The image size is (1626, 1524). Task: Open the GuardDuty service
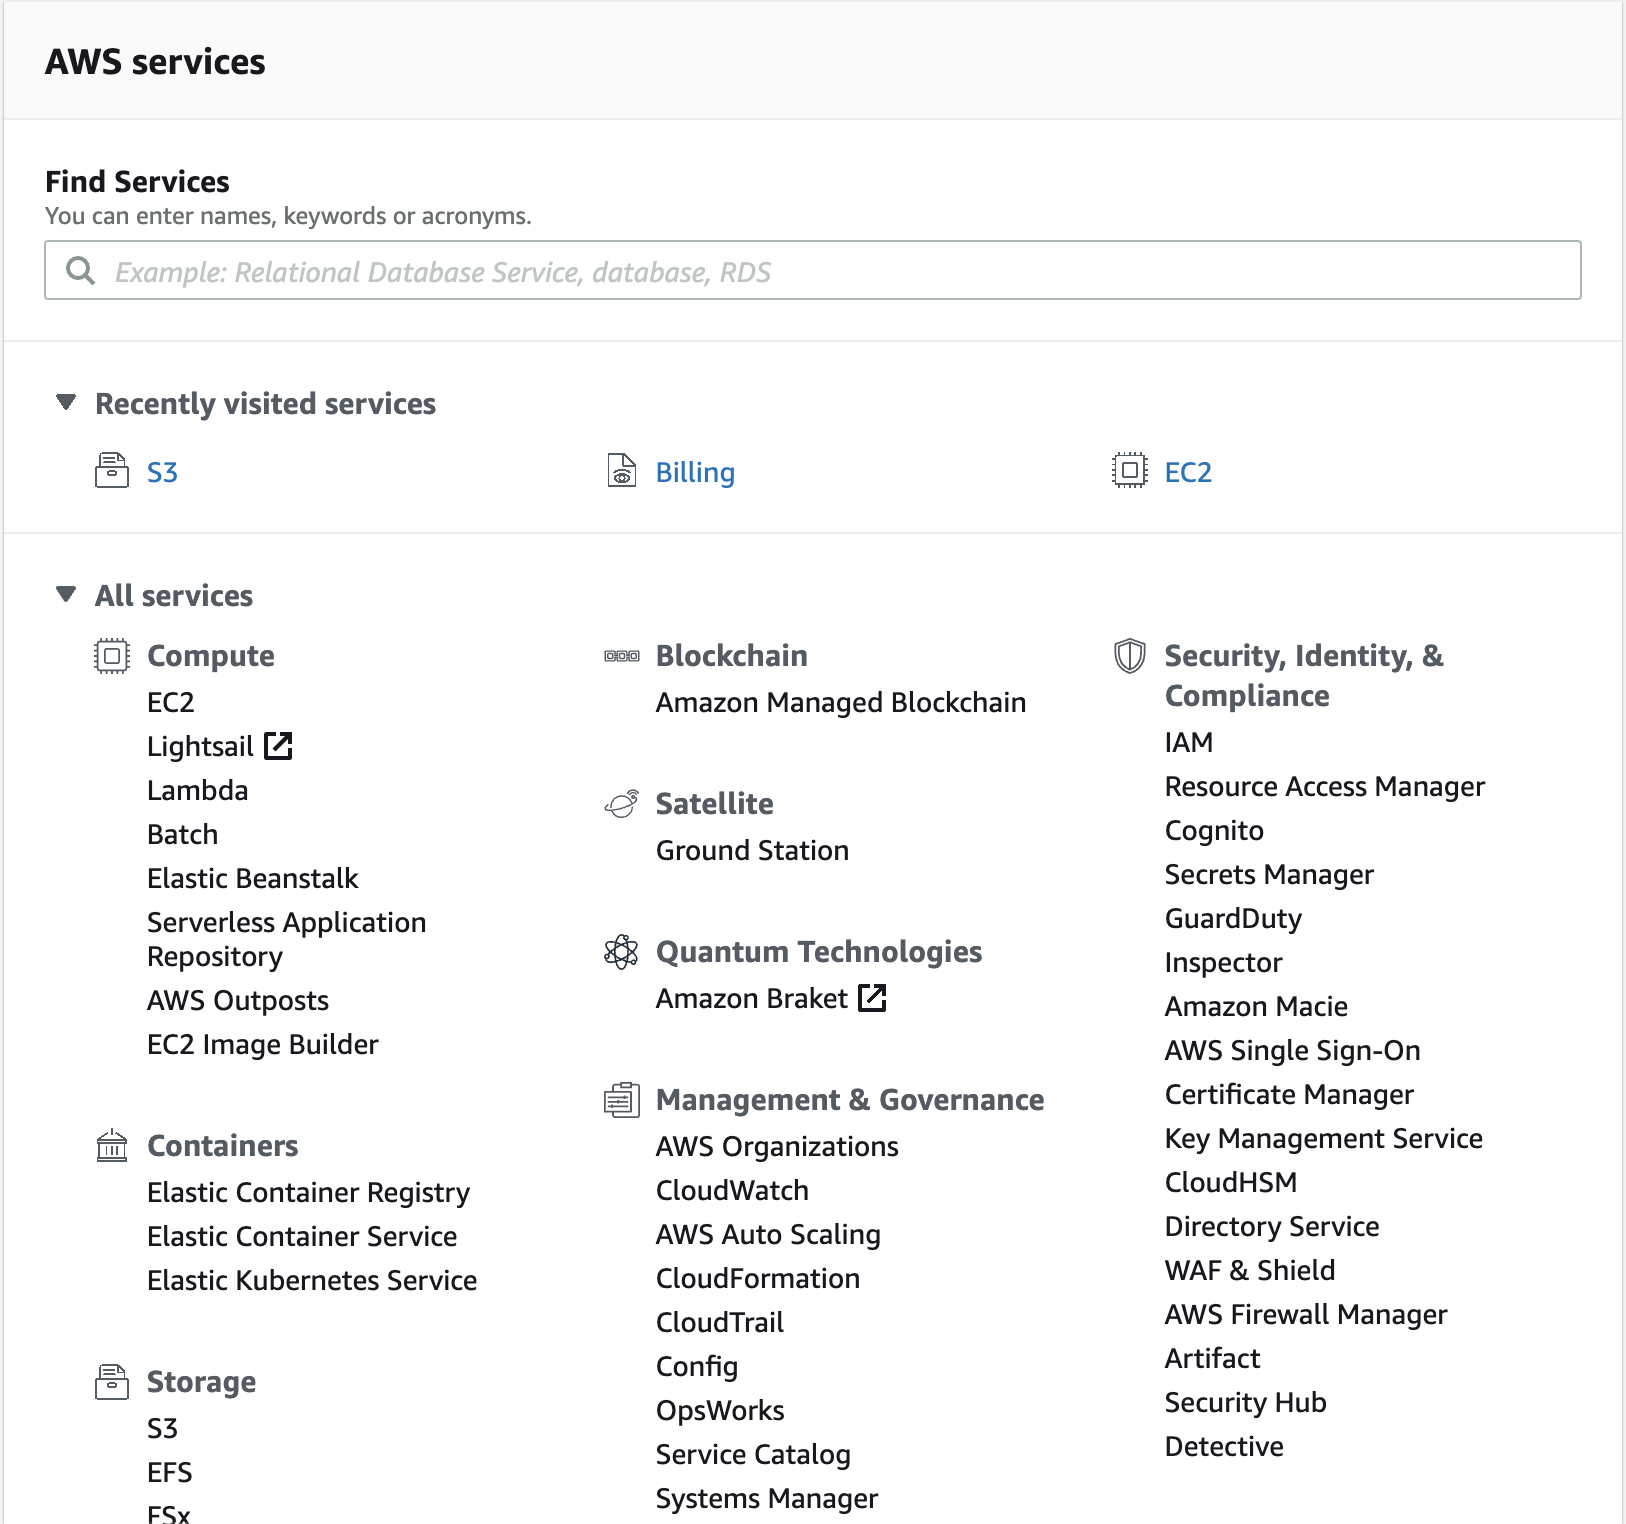[x=1233, y=918]
